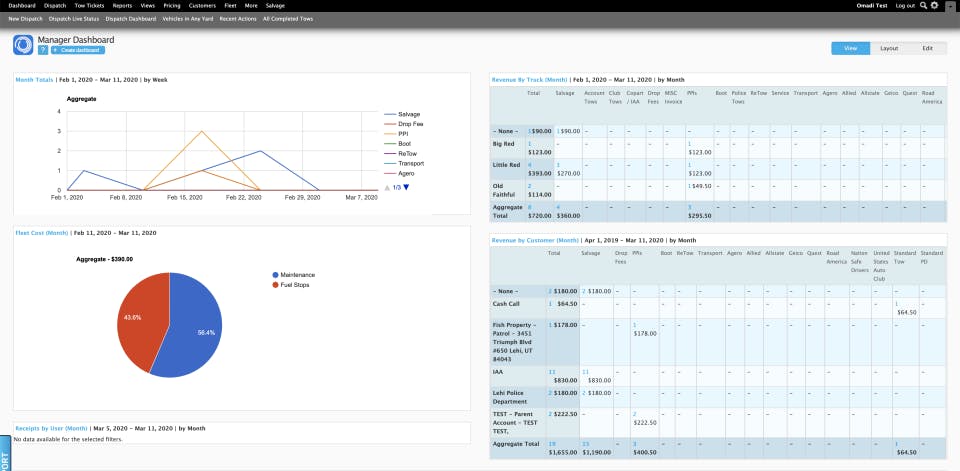Click the Log out link
Viewport: 960px width, 471px height.
[905, 6]
